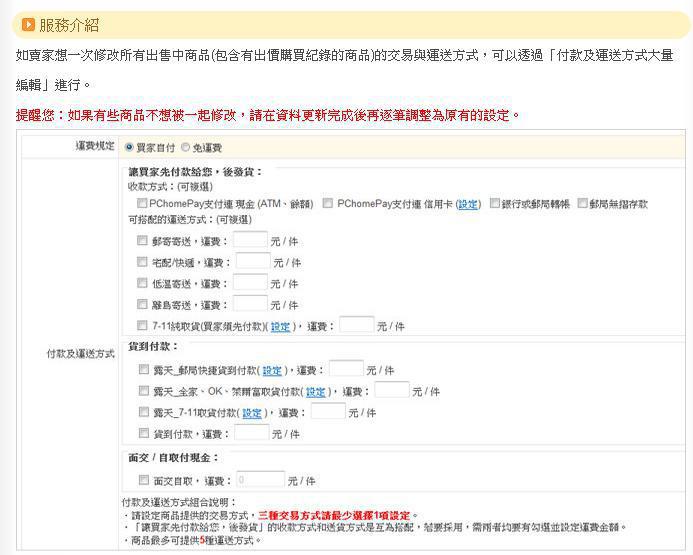The height and width of the screenshot is (555, 693).
Task: Enable 銀行或郵局轉帳 payment checkbox
Action: pos(495,203)
